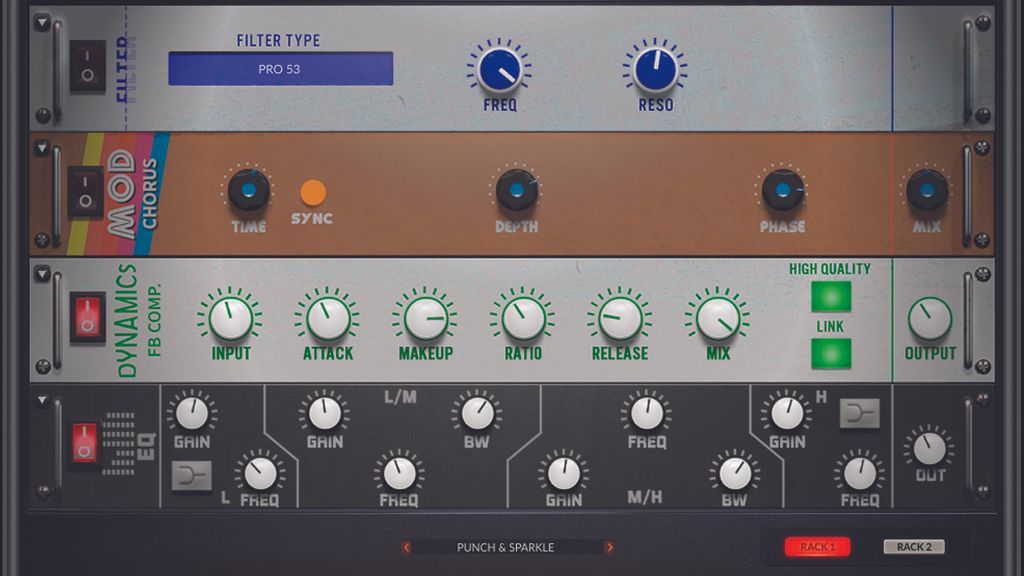Toggle the Filter module power switch
This screenshot has width=1024, height=576.
[88, 67]
